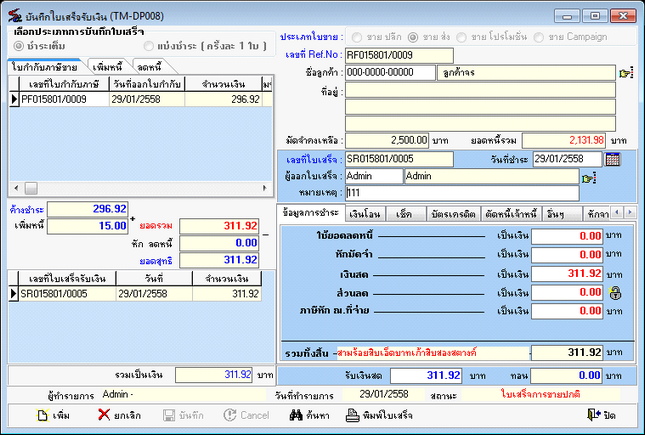The image size is (645, 435).
Task: Click the invoice grid horizontal scrollbar thumb
Action: pyautogui.click(x=31, y=188)
